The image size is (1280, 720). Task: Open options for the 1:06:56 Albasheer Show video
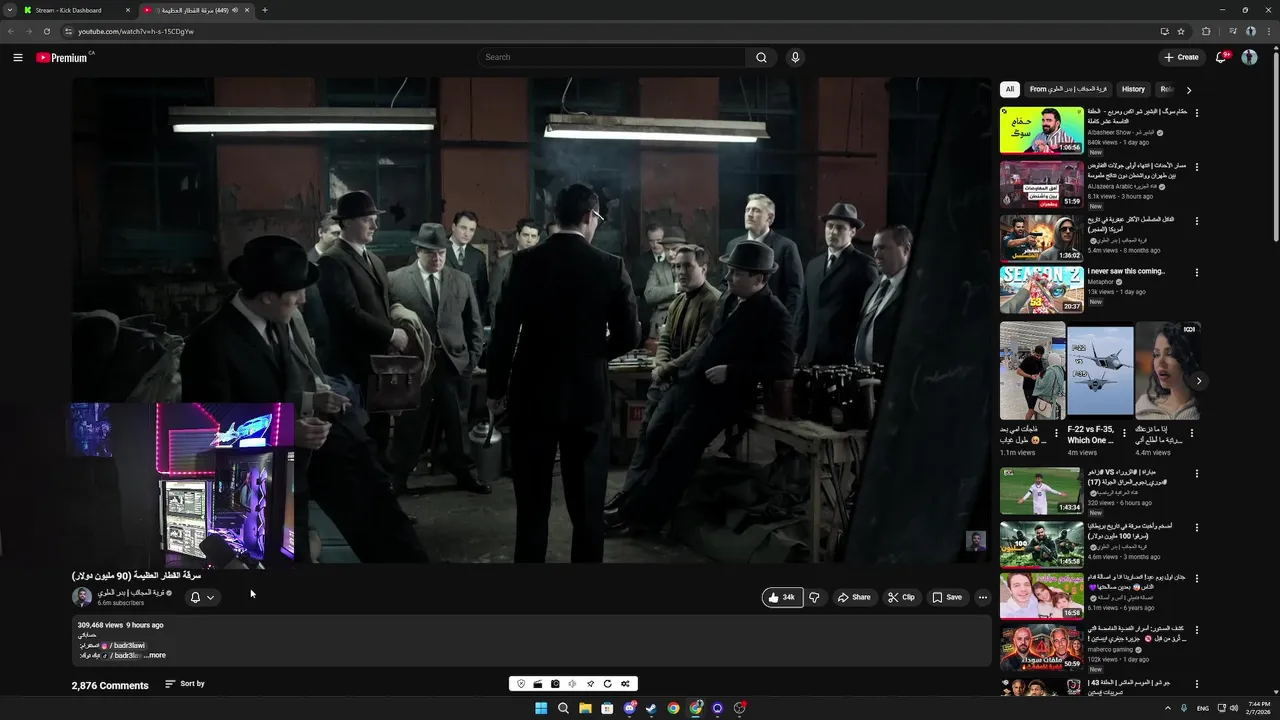[x=1196, y=113]
